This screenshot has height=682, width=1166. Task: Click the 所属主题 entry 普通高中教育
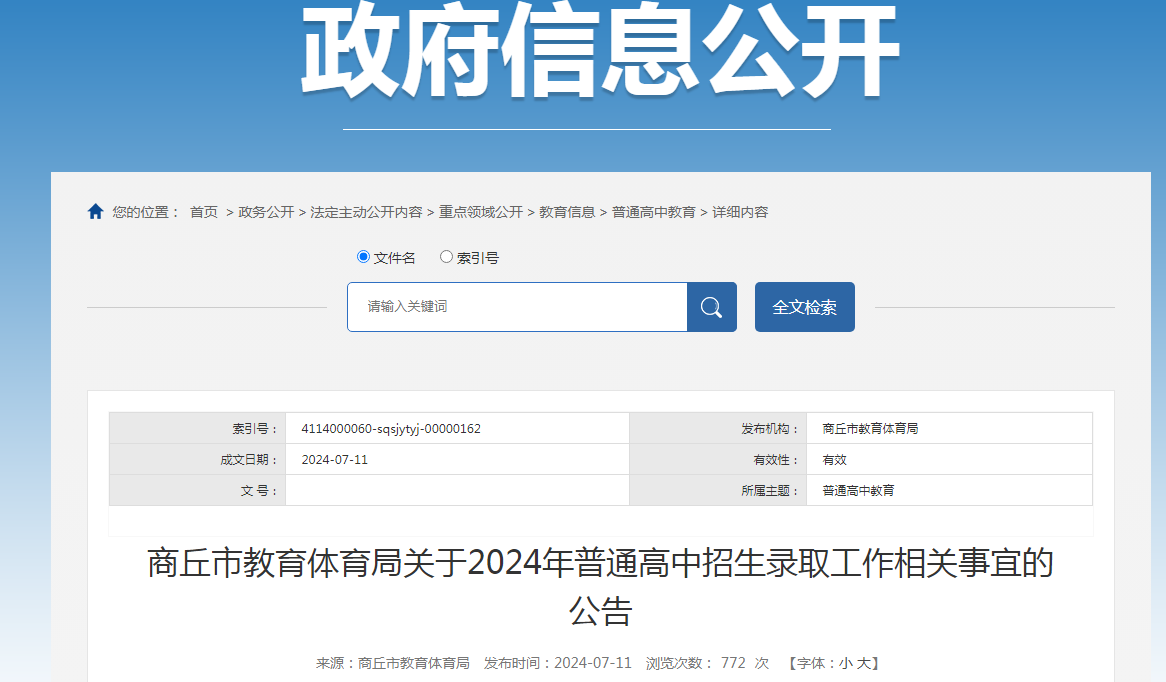tap(862, 489)
